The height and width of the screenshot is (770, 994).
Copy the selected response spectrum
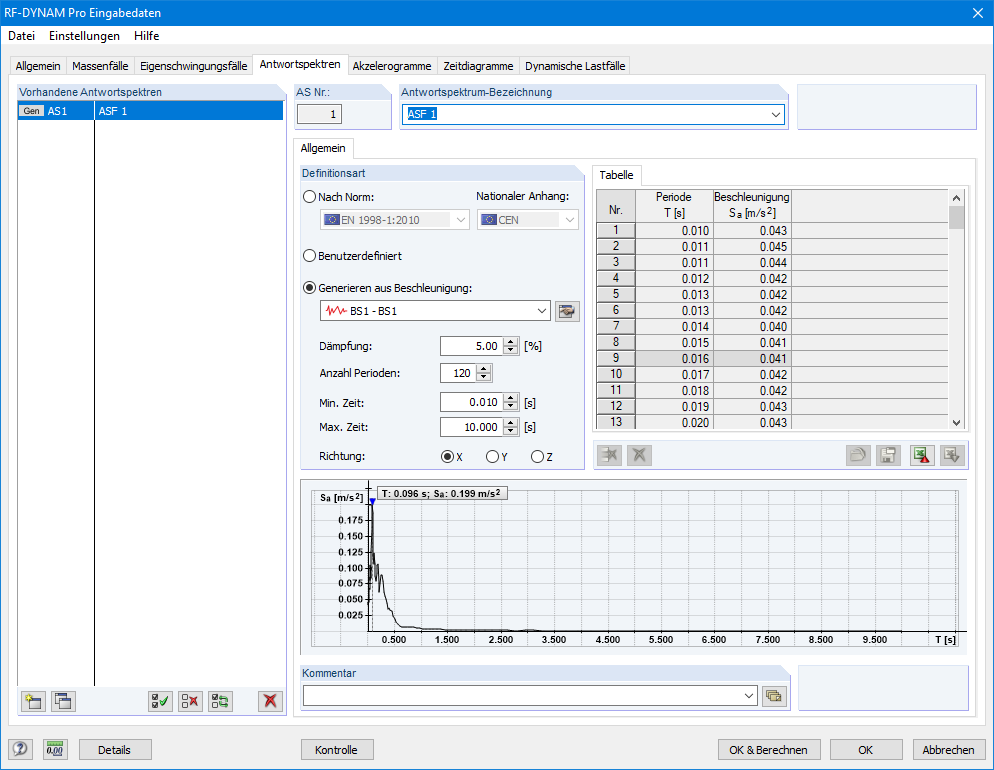pos(63,701)
